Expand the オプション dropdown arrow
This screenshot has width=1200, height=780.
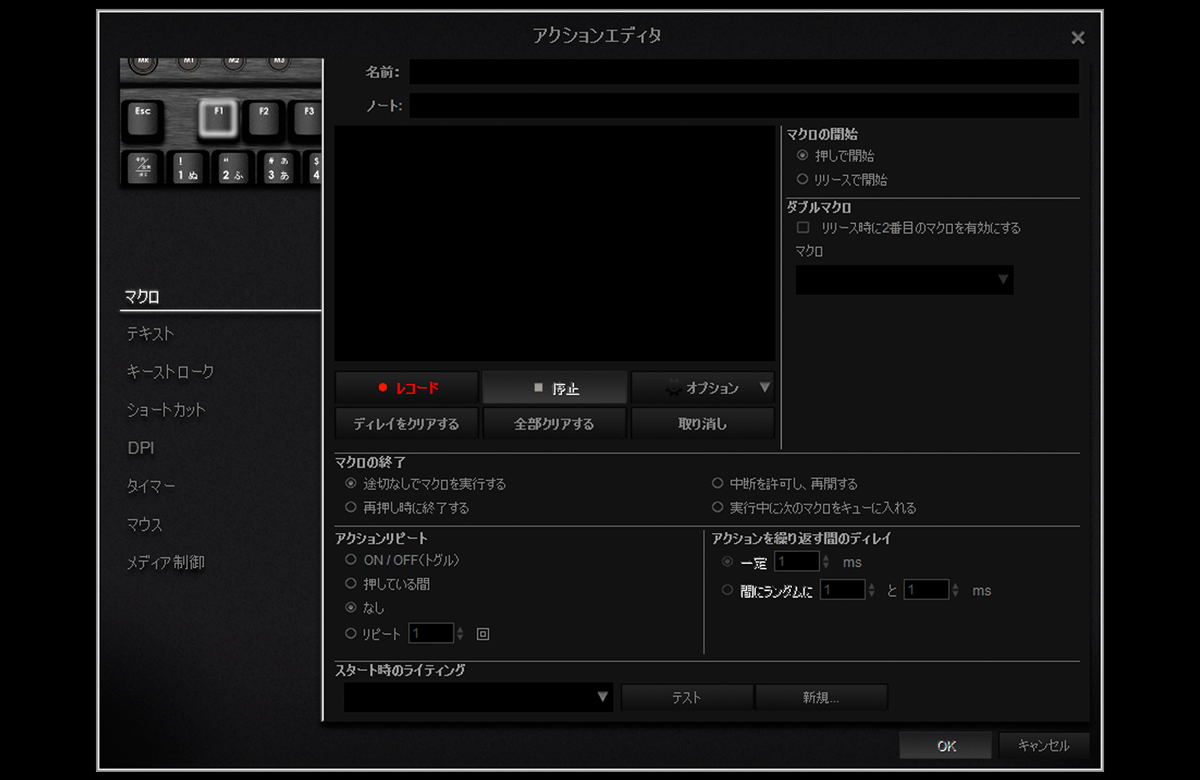tap(765, 388)
